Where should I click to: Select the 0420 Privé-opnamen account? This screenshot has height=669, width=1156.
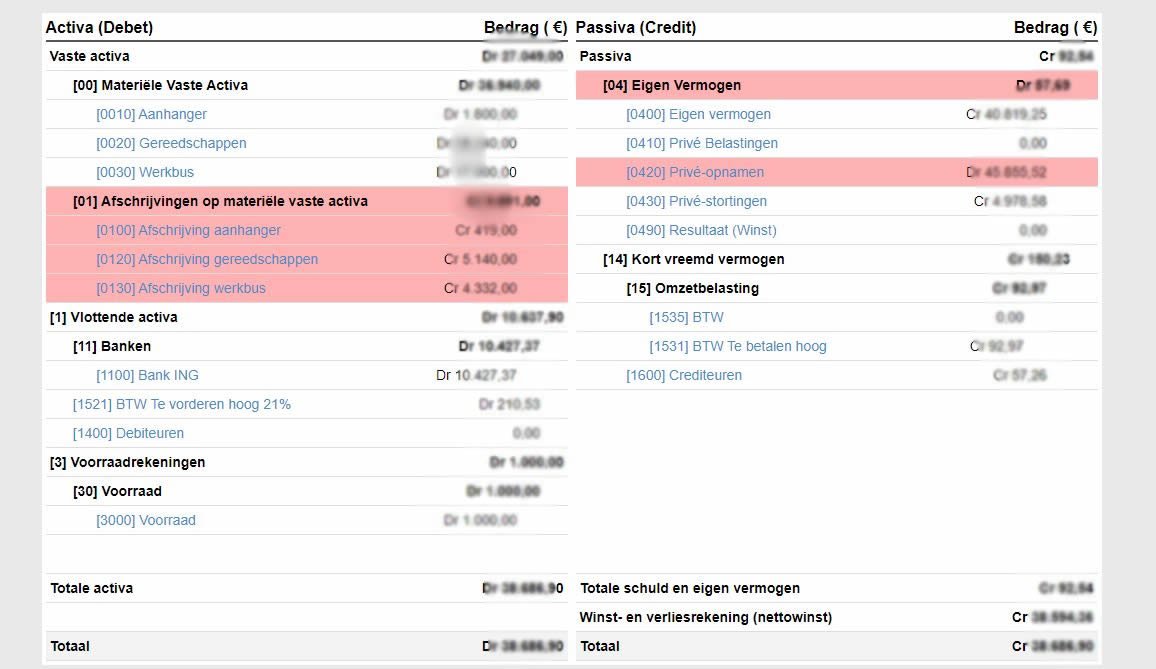695,172
